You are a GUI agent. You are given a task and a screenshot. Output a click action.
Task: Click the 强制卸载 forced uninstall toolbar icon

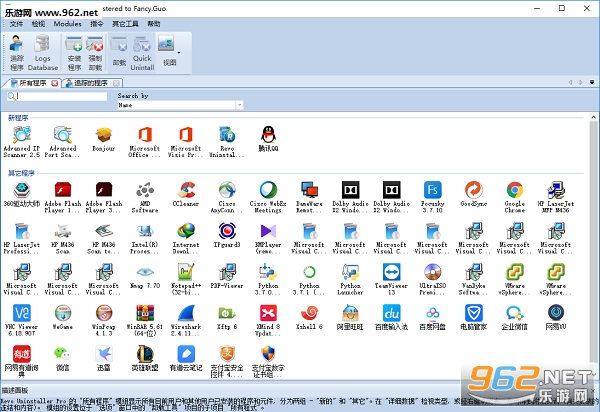coord(95,53)
